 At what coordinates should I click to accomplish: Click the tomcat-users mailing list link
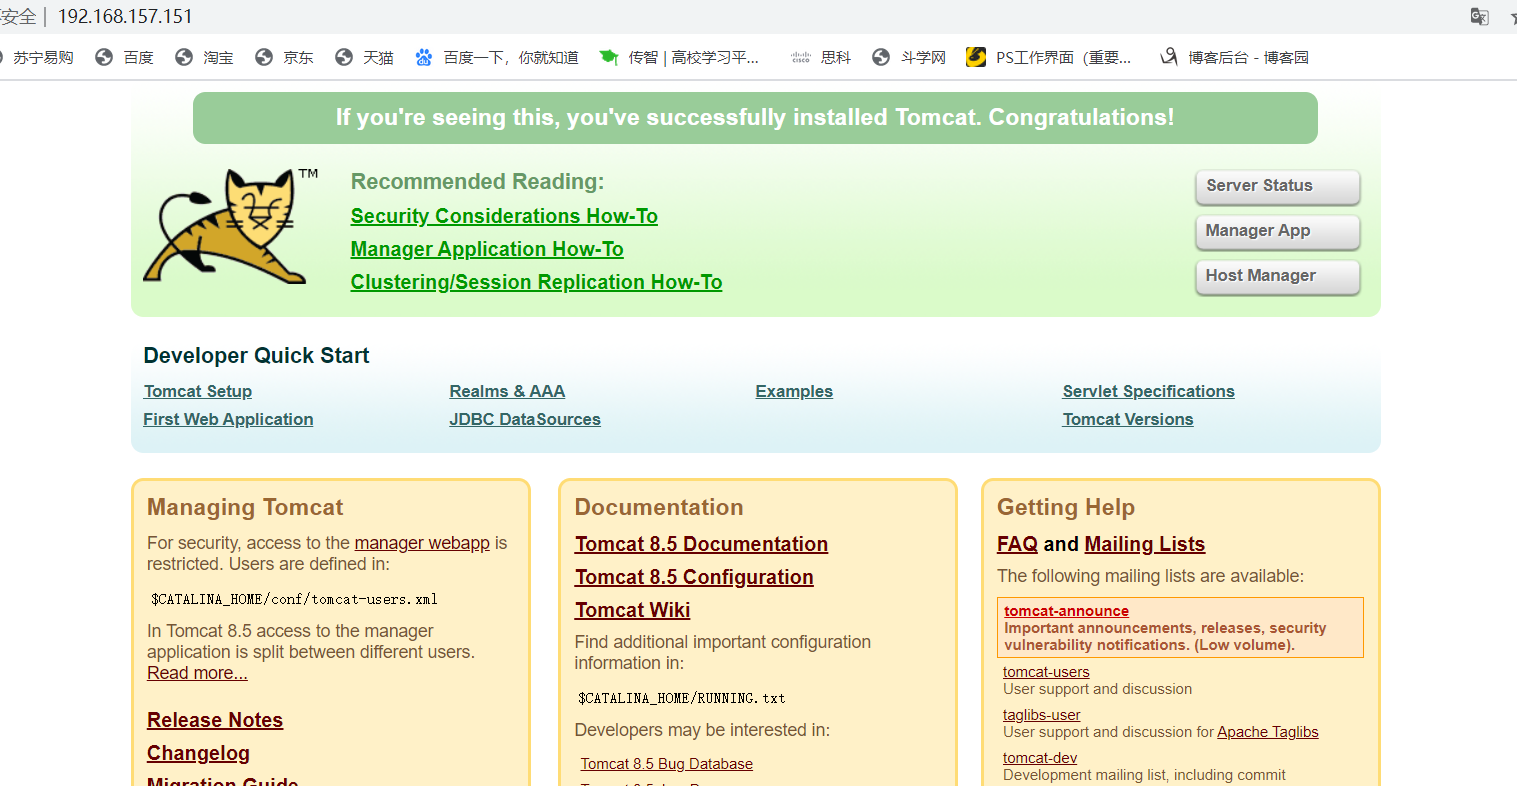coord(1046,672)
